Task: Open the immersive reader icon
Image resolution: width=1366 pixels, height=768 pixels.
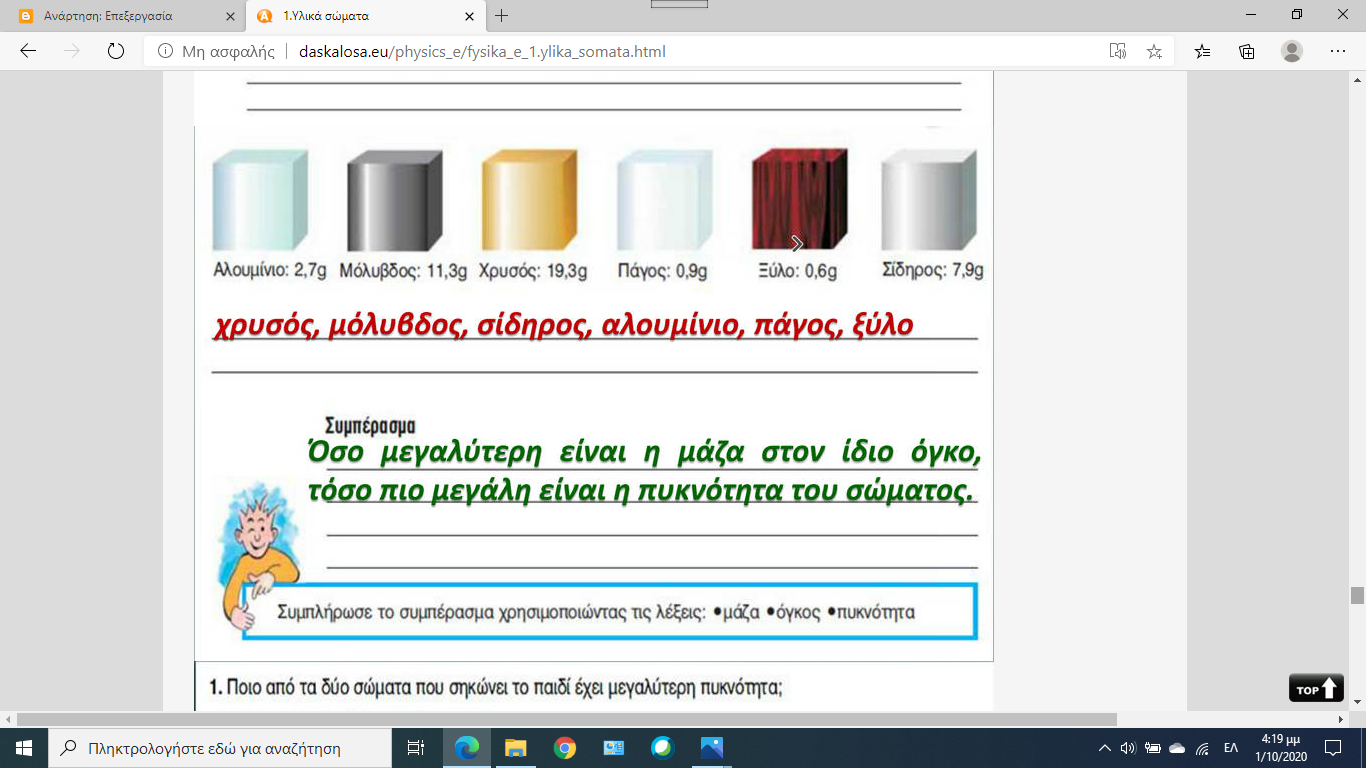Action: [x=1118, y=51]
